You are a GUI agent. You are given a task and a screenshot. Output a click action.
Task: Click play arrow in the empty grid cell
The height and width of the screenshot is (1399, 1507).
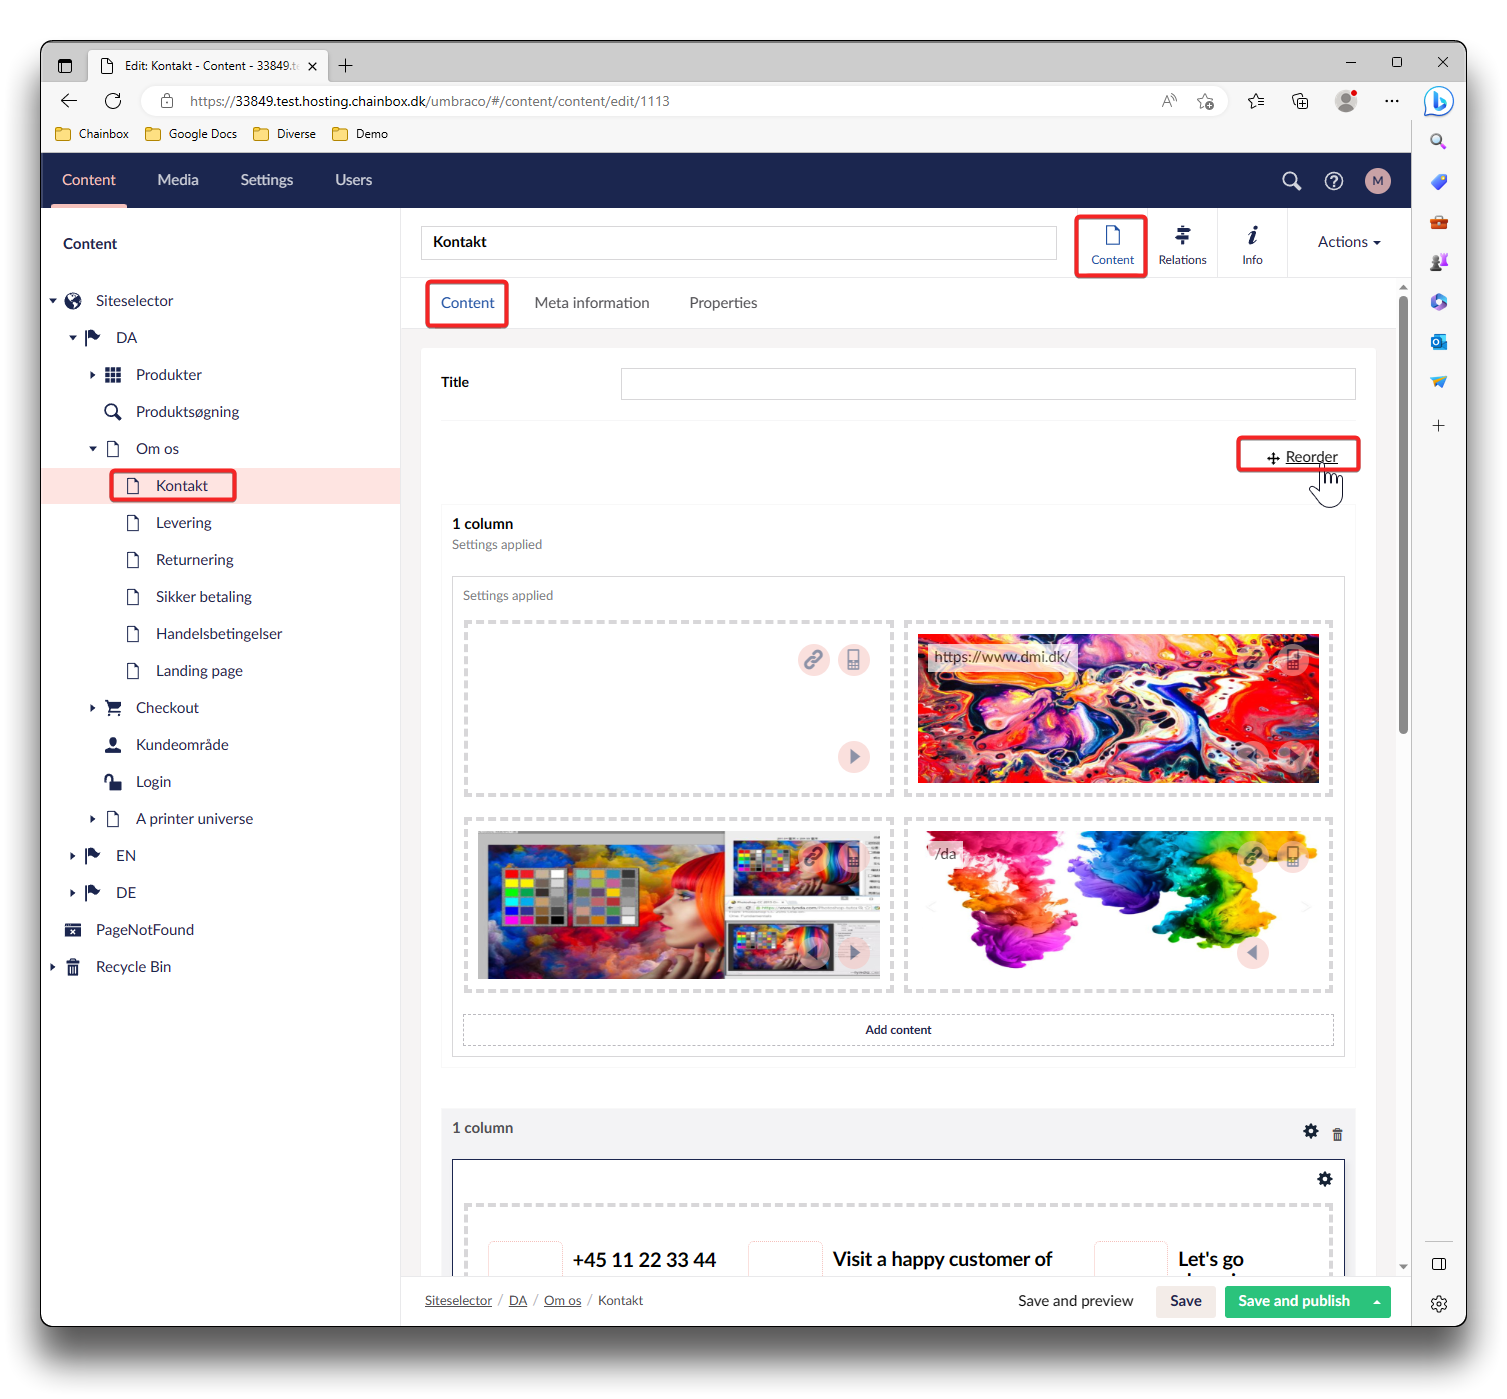(853, 757)
